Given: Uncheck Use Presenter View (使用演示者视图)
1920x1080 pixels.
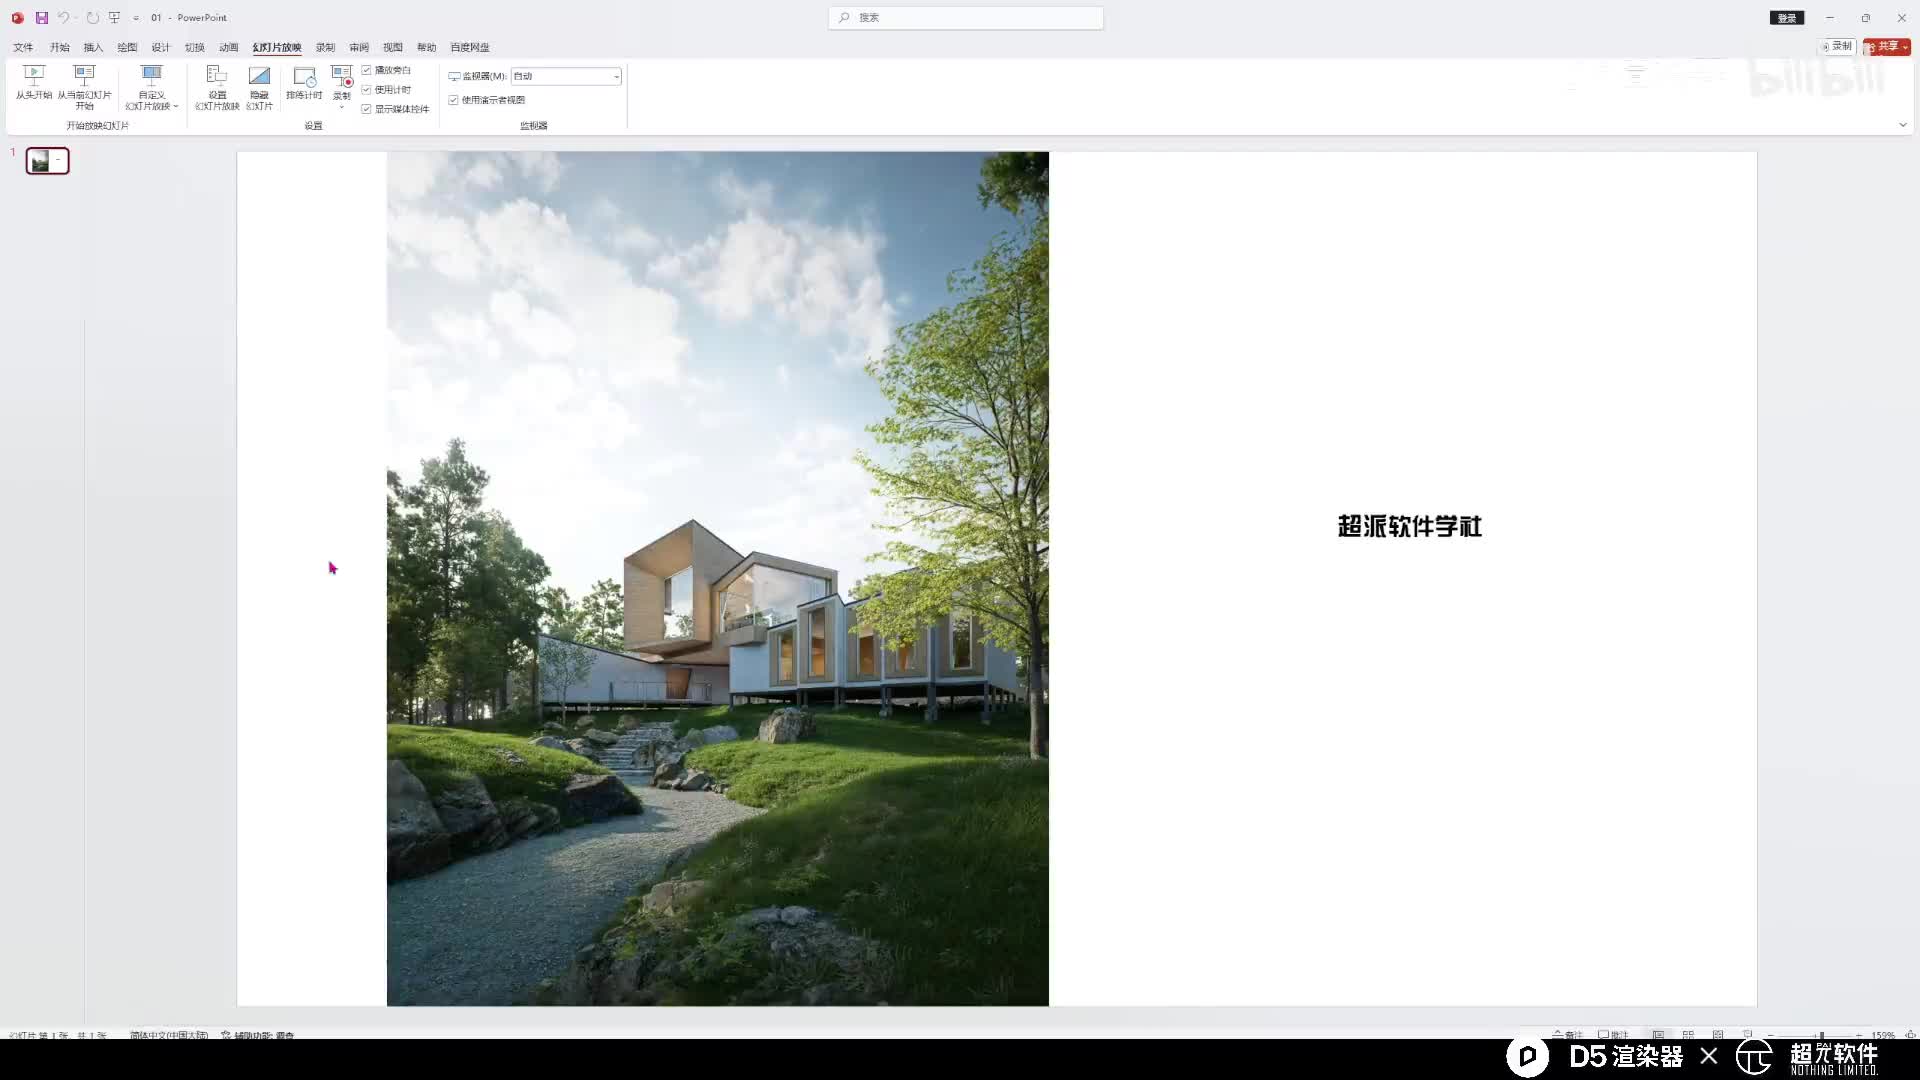Looking at the screenshot, I should point(454,100).
